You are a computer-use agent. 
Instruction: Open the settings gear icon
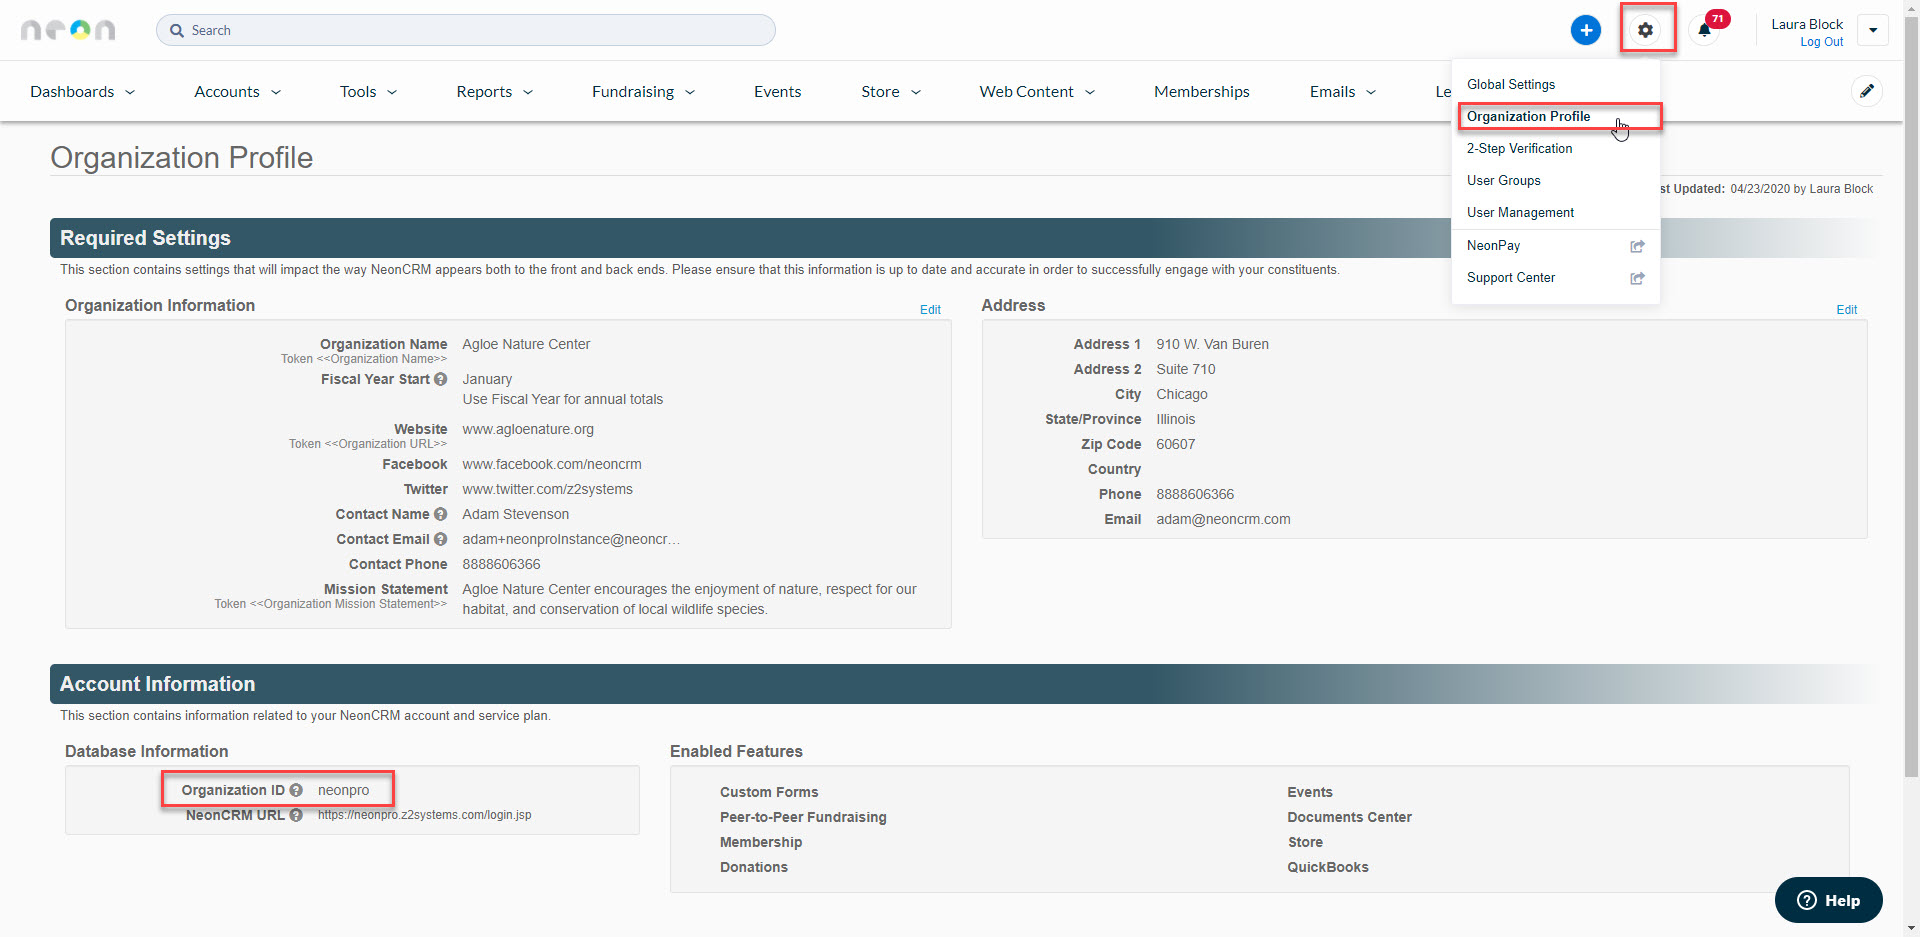(1645, 30)
